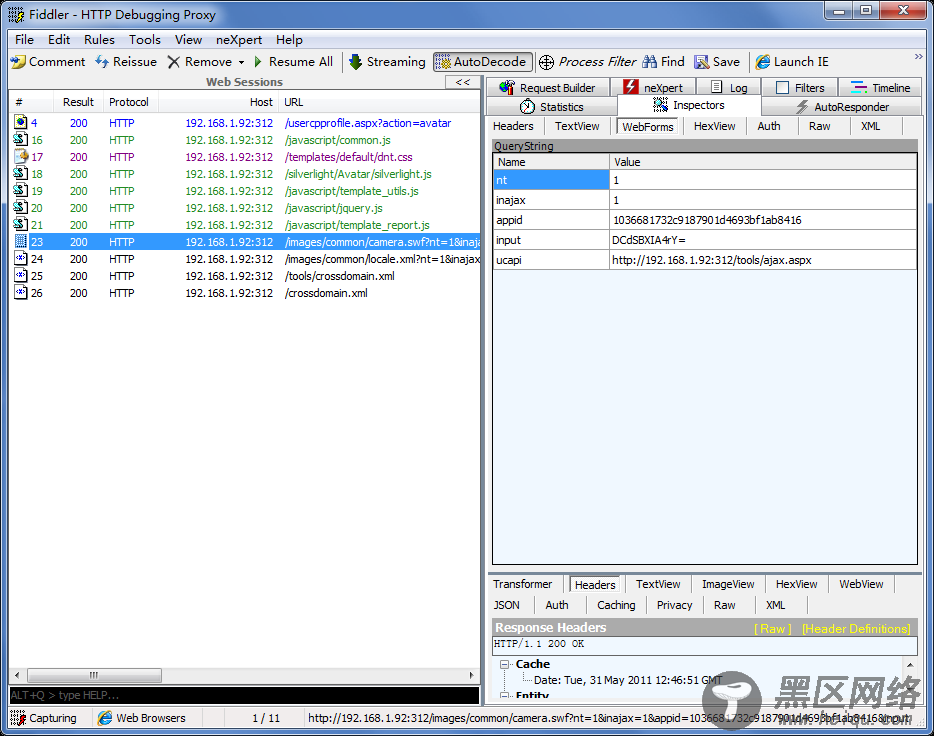Click the Remove X icon
934x736 pixels.
tap(173, 62)
